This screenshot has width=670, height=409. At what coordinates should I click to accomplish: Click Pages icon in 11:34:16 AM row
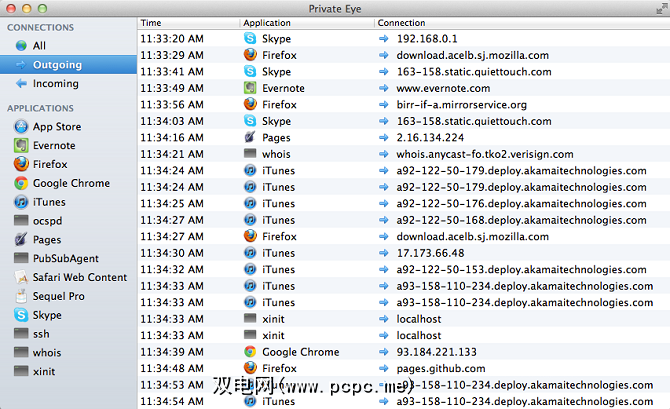[250, 137]
